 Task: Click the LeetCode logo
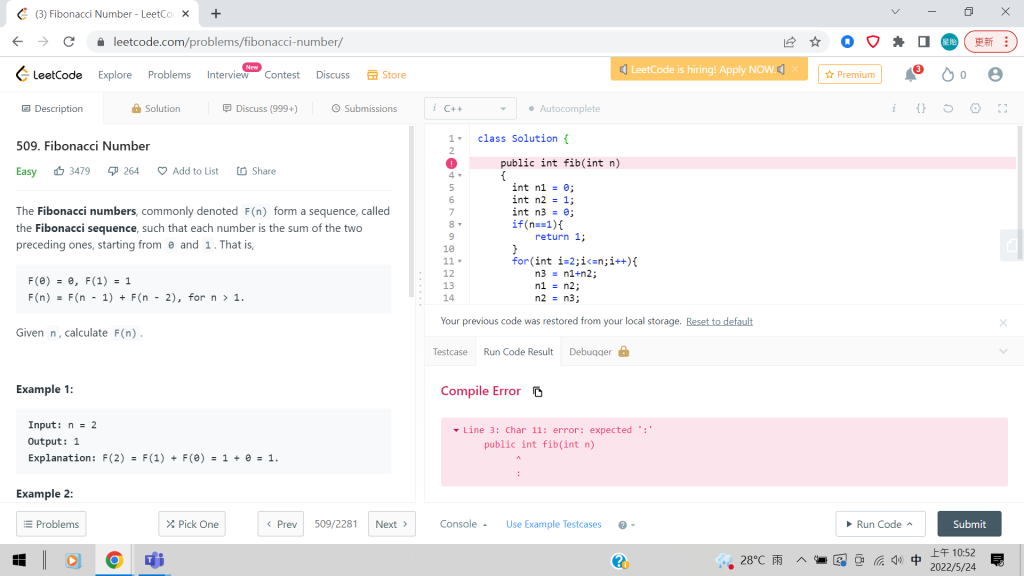click(x=49, y=74)
